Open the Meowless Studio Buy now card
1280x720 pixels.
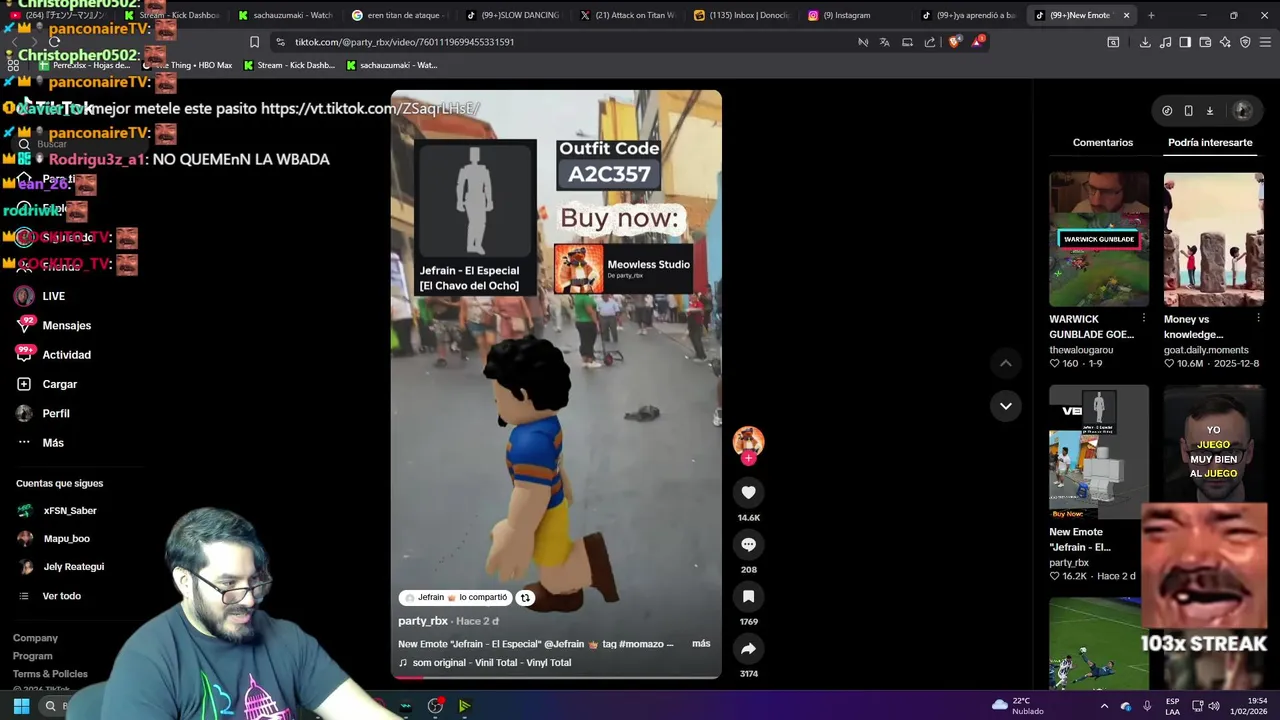click(x=623, y=269)
